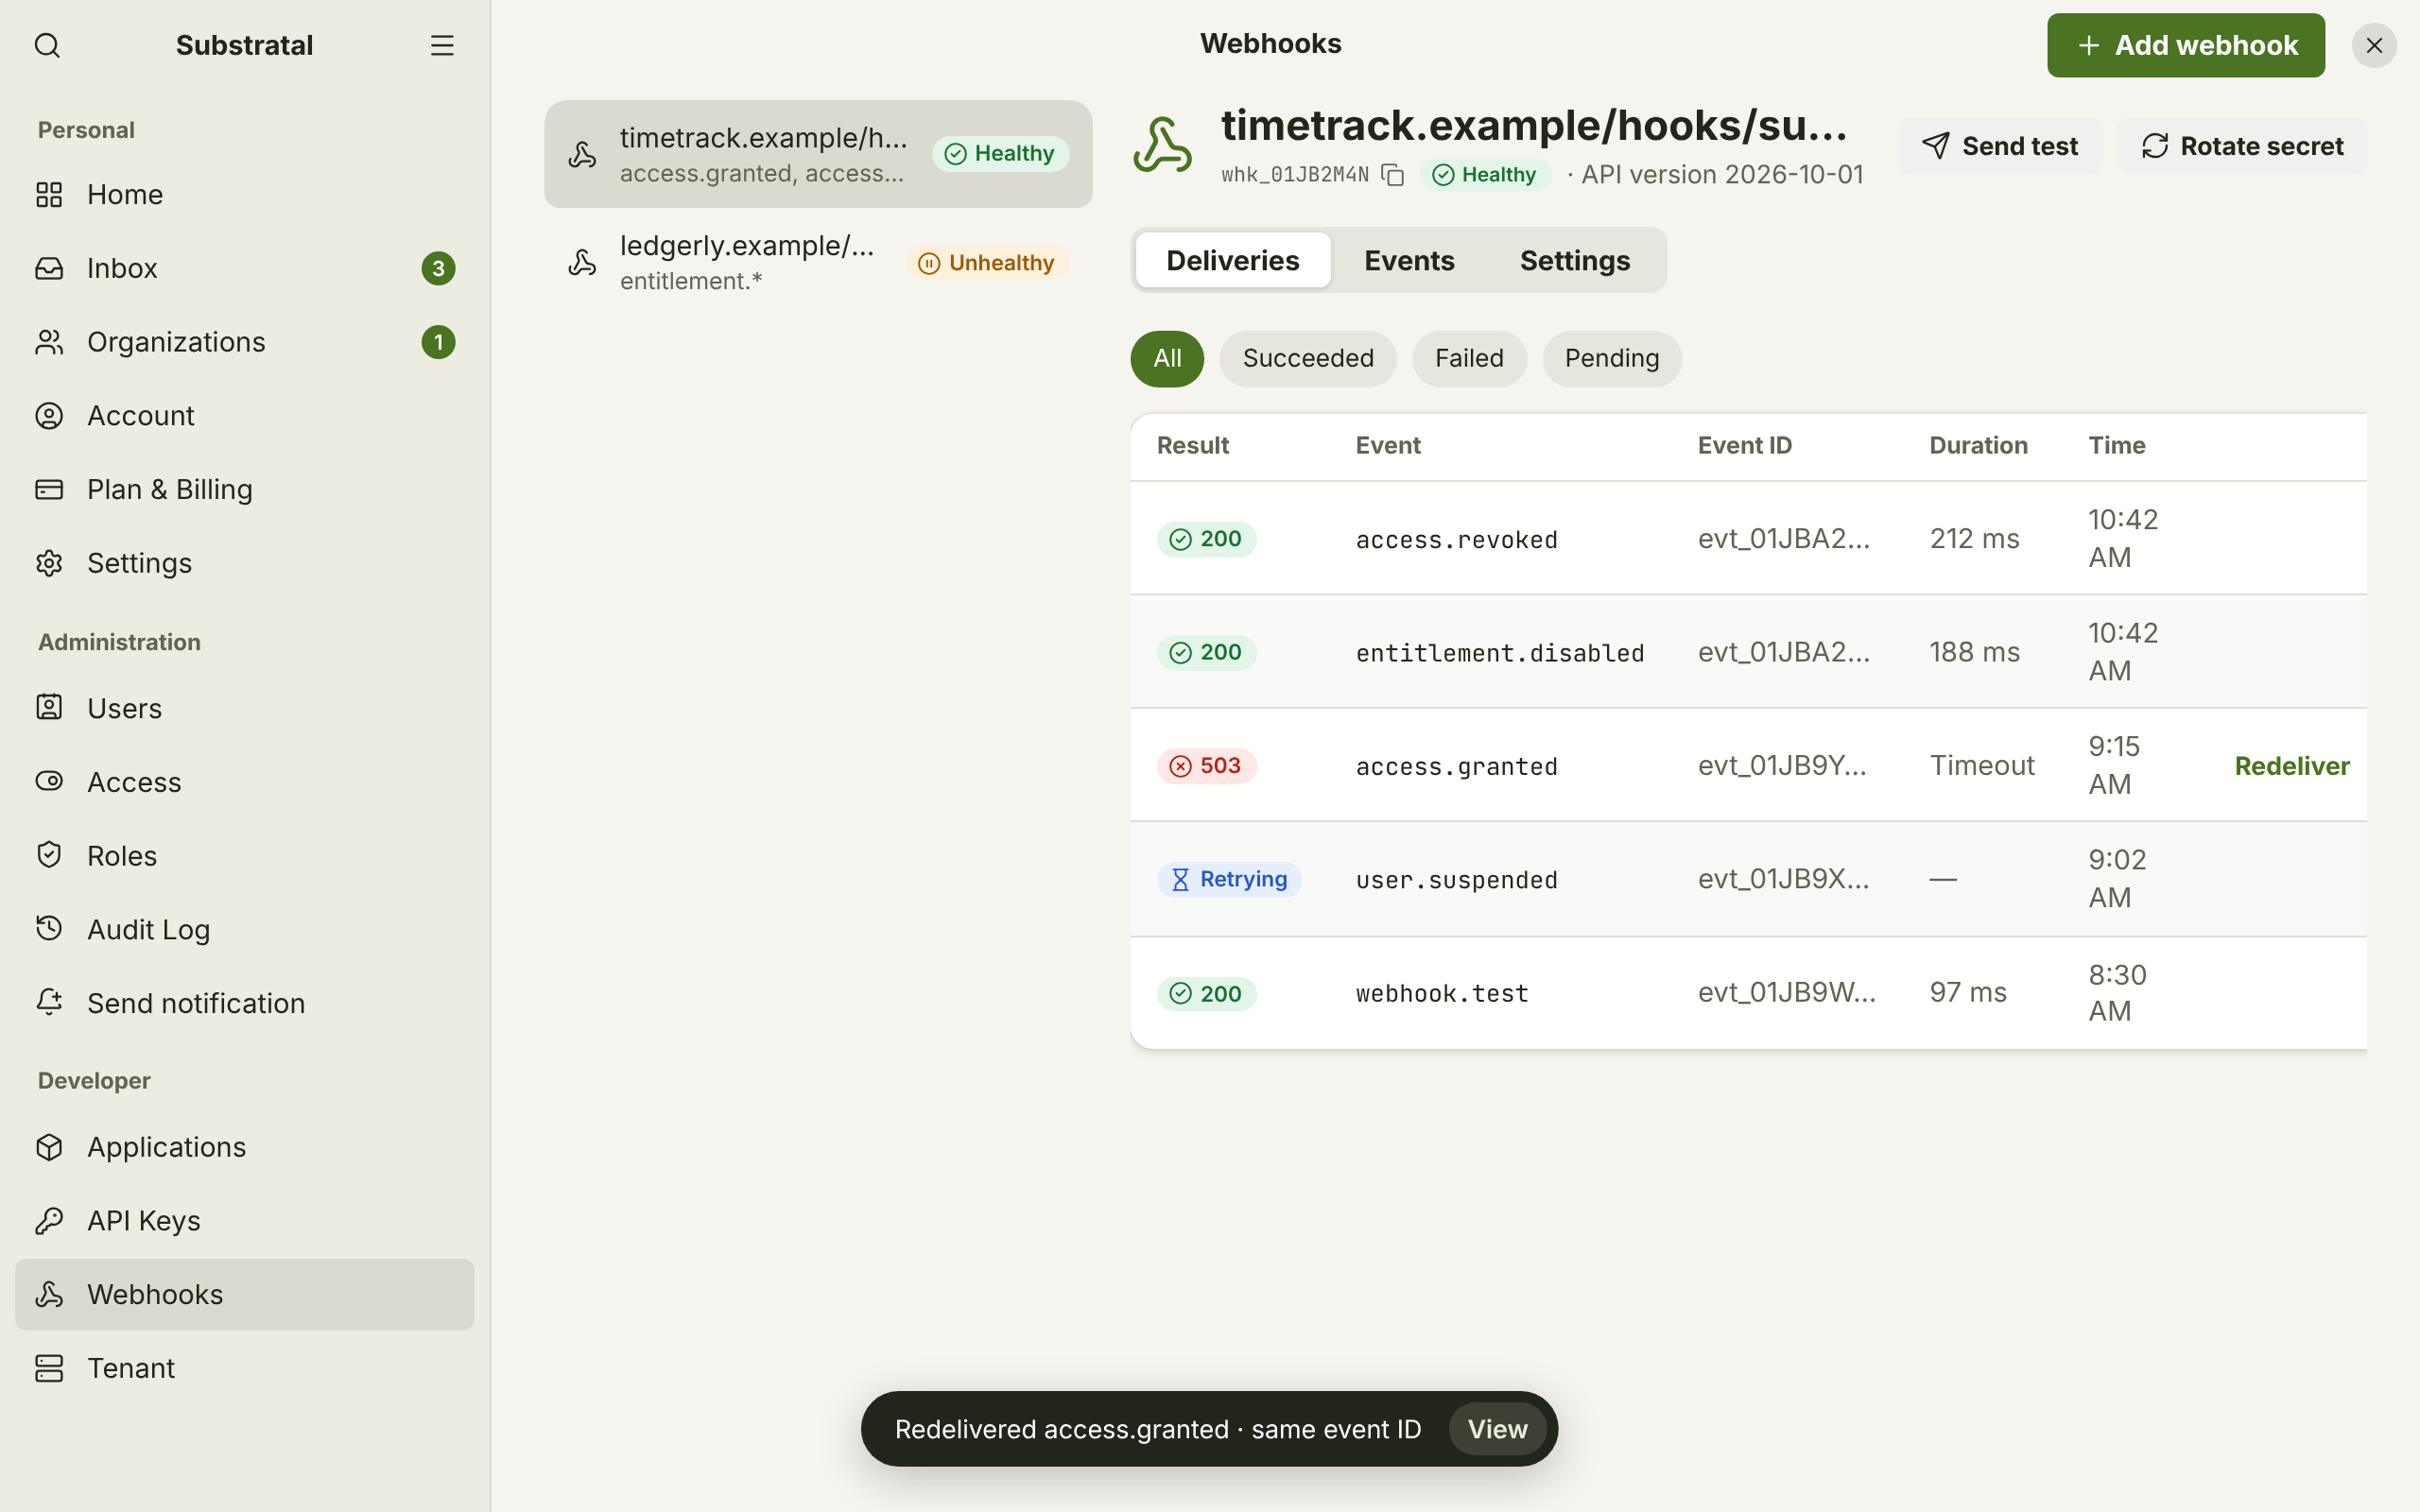Send a test delivery
Screen dimensions: 2420x1512
(2000, 146)
